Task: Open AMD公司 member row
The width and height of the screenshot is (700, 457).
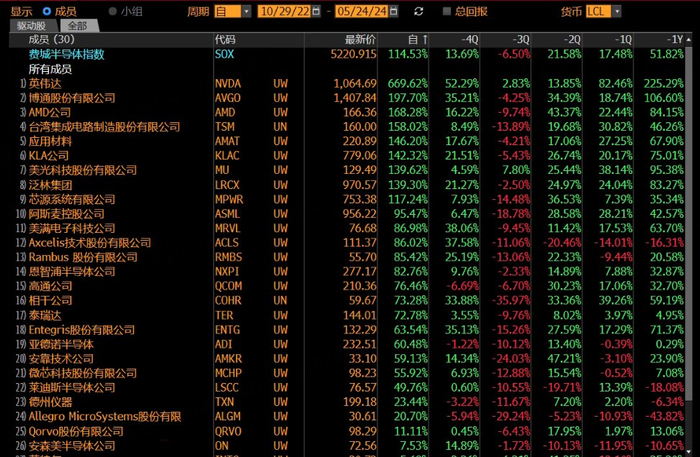Action: click(49, 112)
